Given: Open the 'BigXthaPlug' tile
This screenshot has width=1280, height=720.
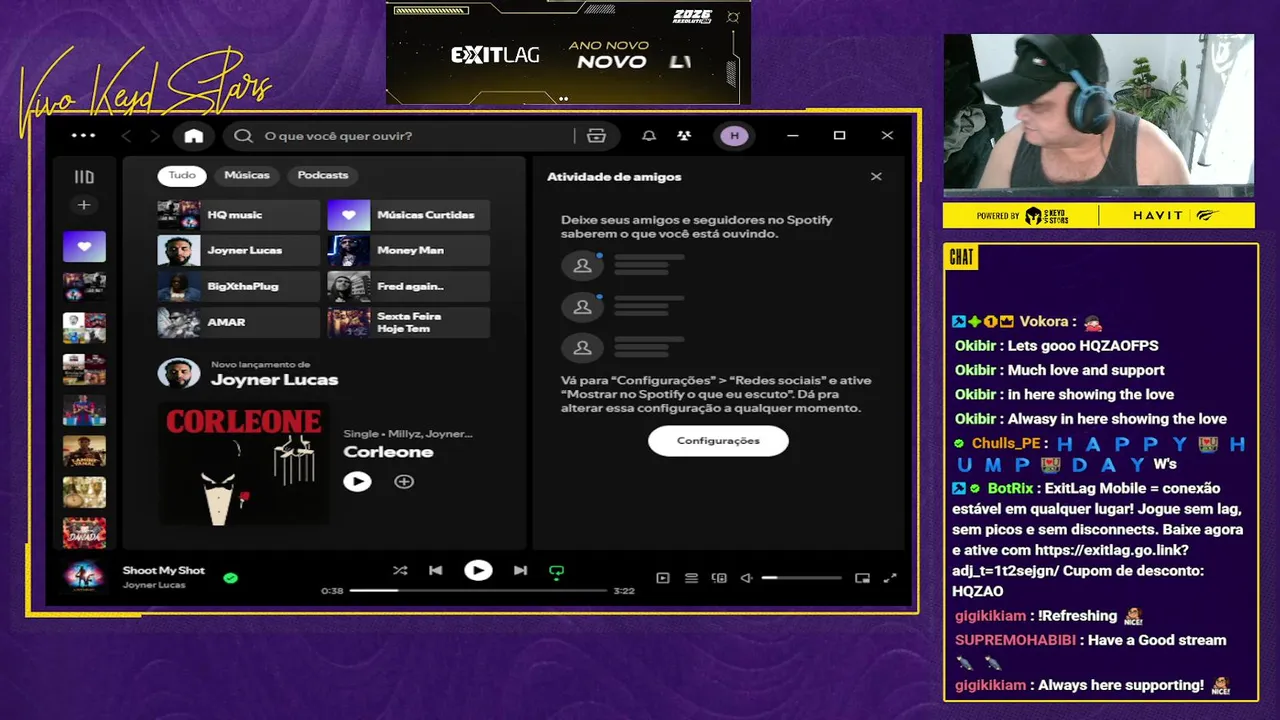Looking at the screenshot, I should tap(238, 287).
